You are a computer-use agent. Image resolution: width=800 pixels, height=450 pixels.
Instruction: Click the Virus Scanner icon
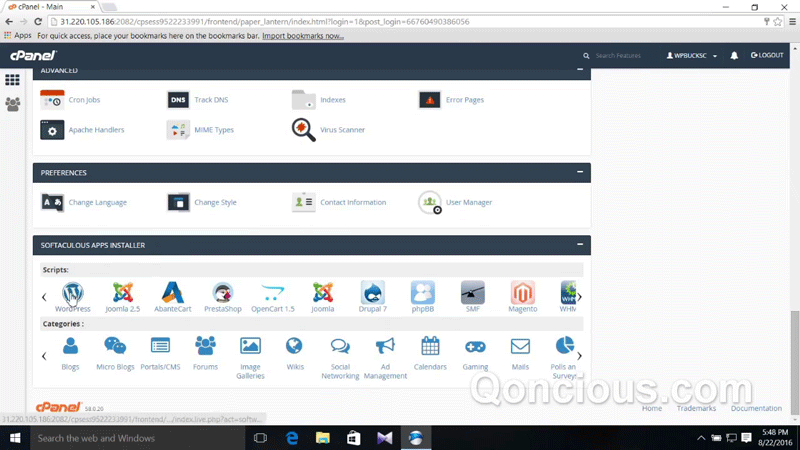click(303, 130)
